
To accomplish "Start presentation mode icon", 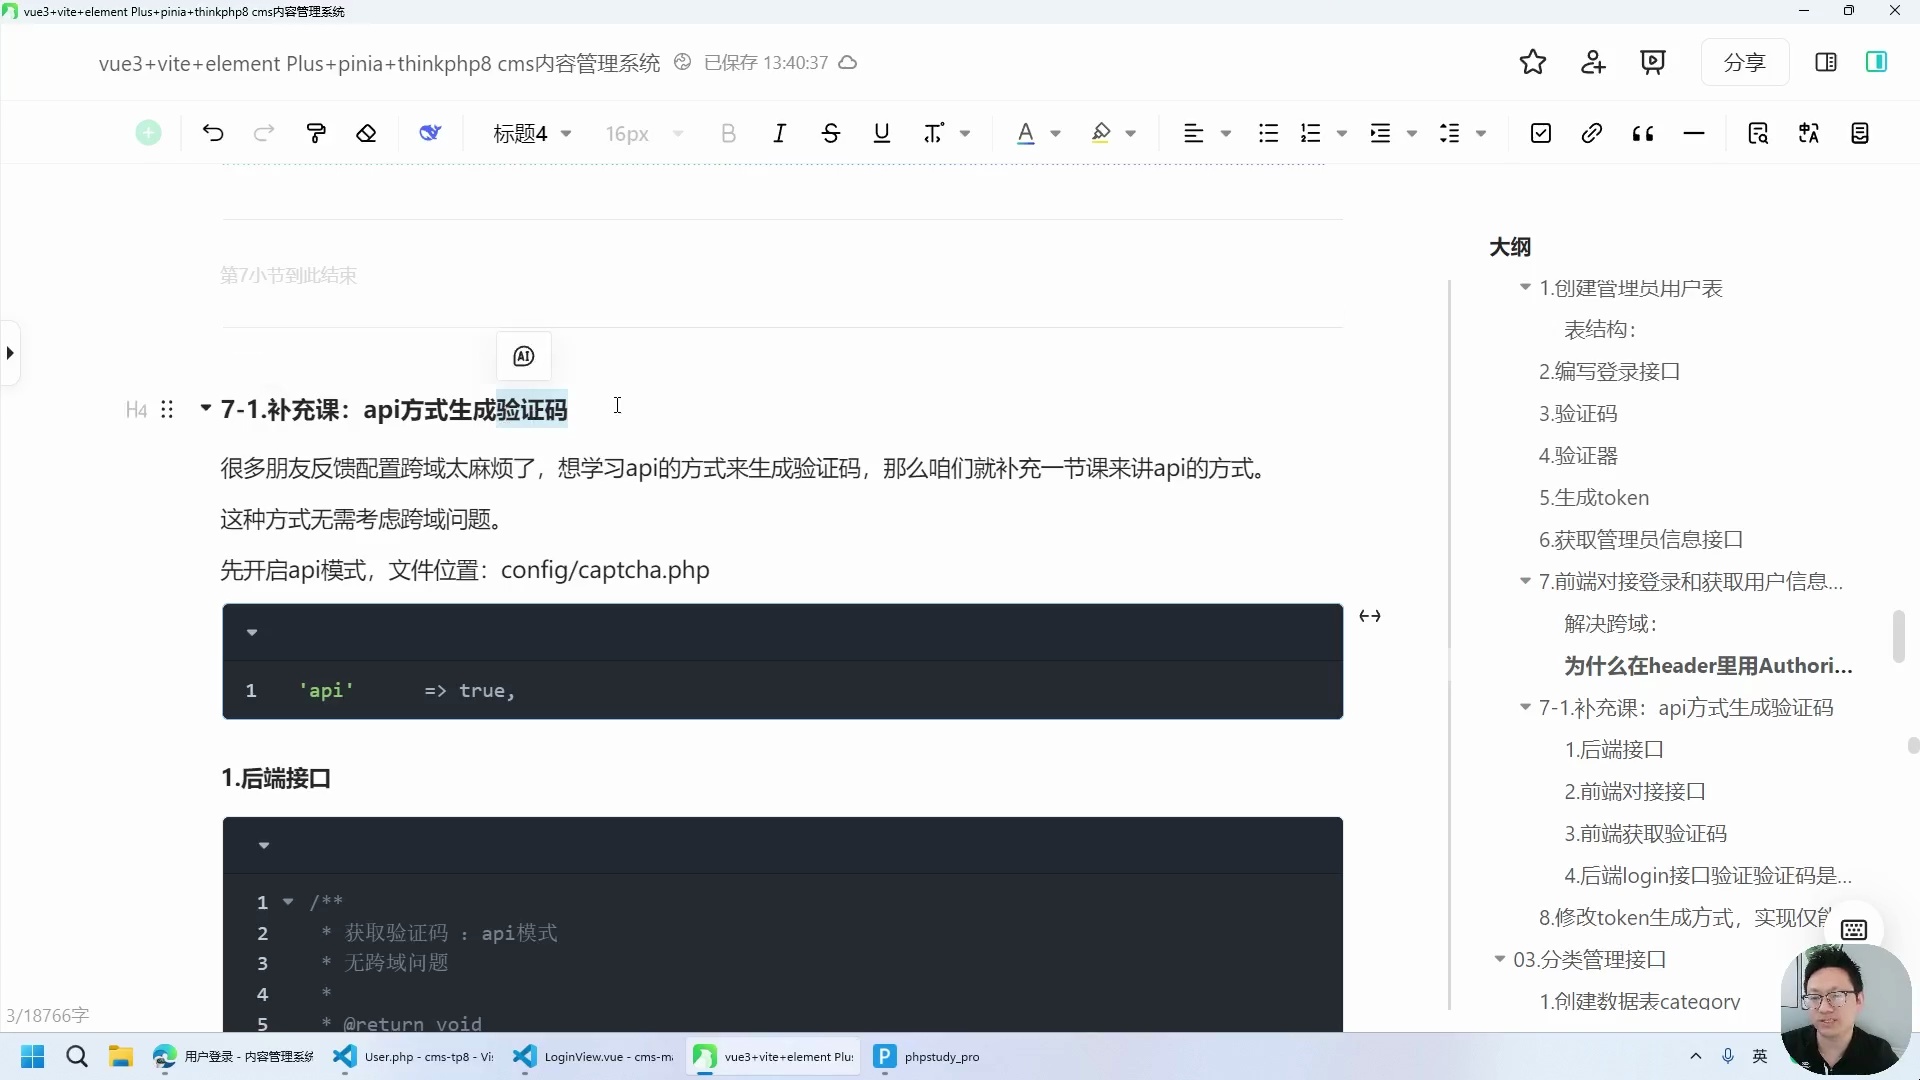I will (x=1653, y=62).
